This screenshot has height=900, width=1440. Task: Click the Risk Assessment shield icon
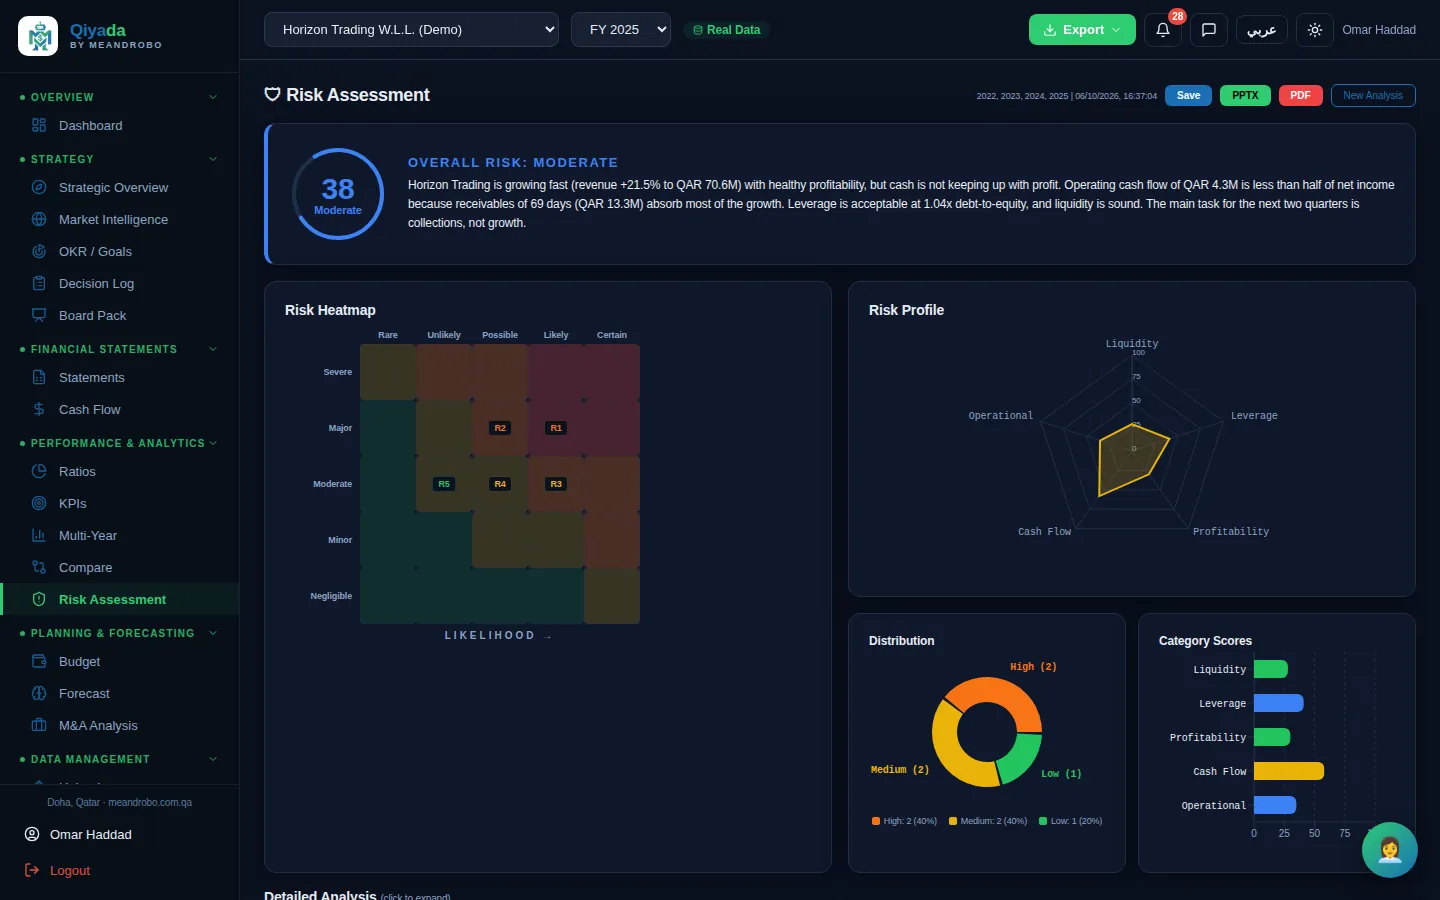coord(39,599)
